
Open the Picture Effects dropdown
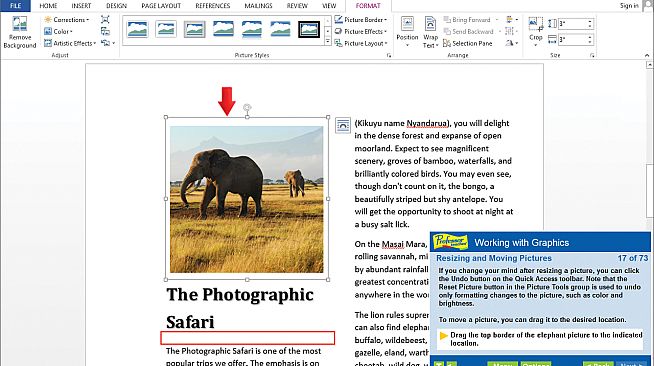click(x=361, y=31)
